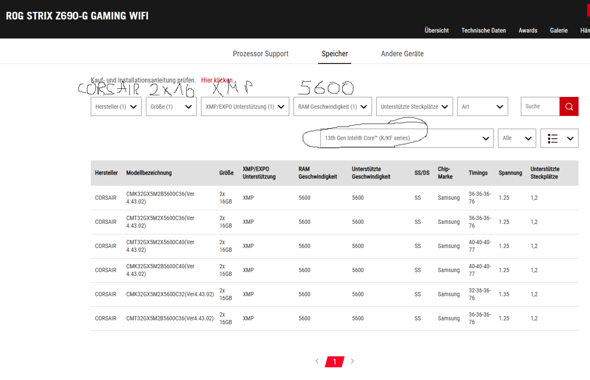Click page 1 pagination button
The width and height of the screenshot is (590, 380).
point(335,362)
